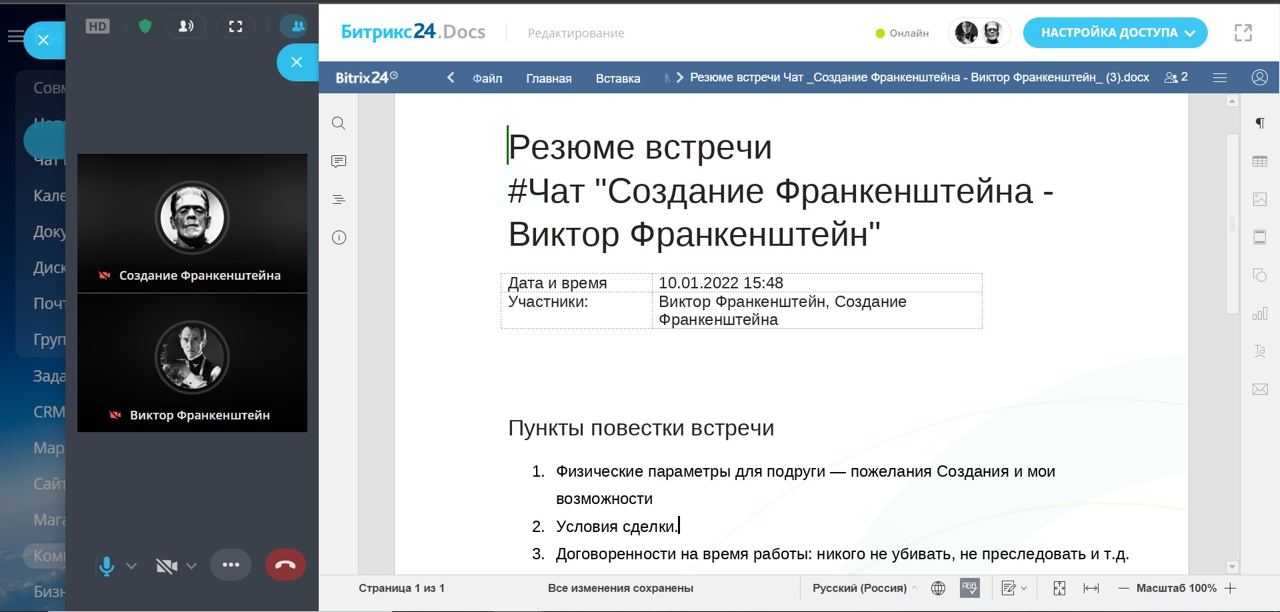Expand the document to full screen
This screenshot has width=1280, height=612.
[x=1243, y=33]
